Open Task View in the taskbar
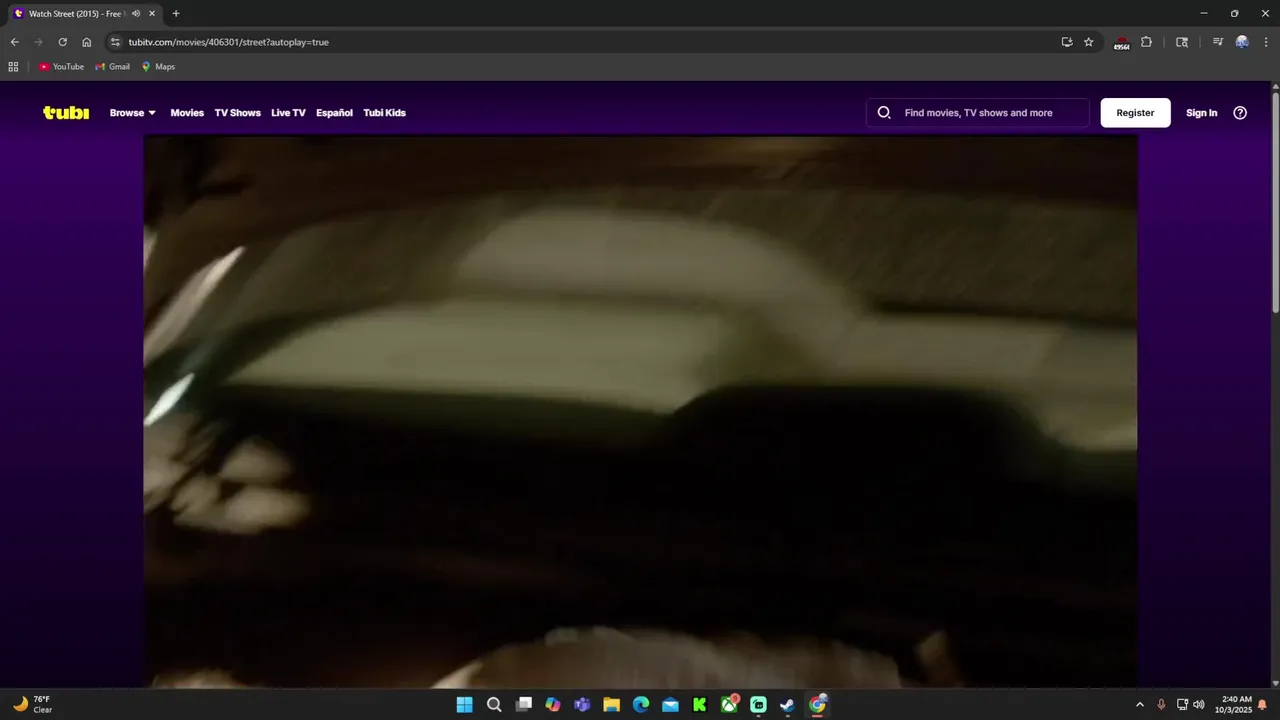 tap(523, 705)
